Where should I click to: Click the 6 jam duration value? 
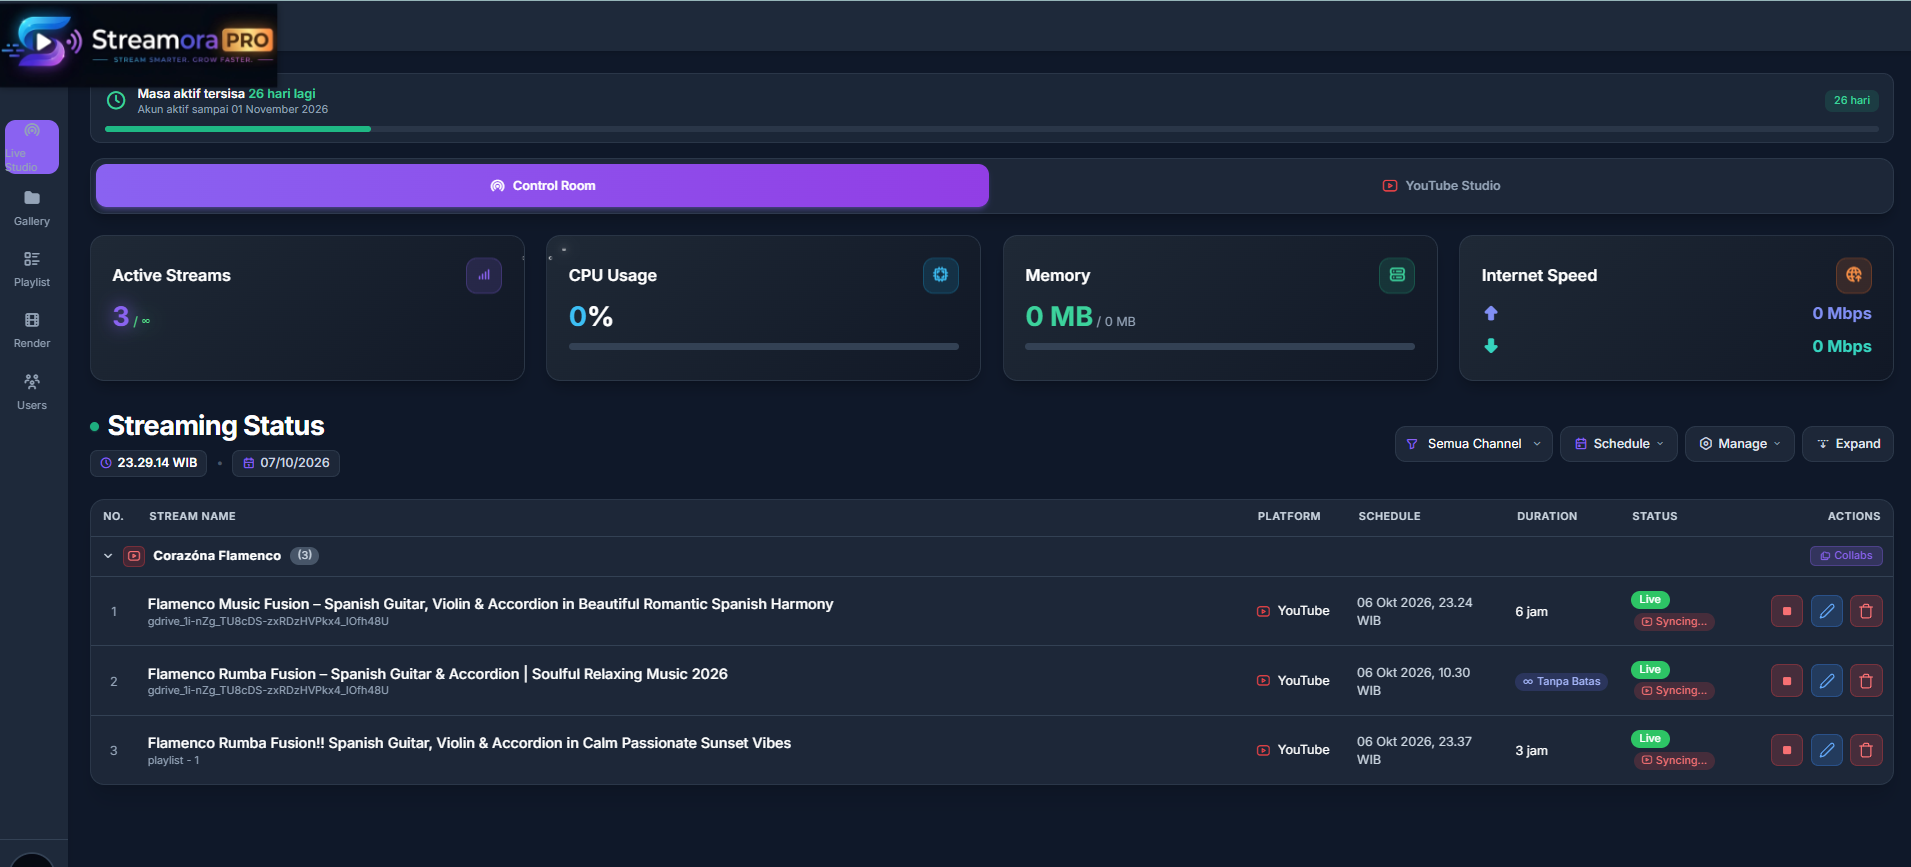coord(1531,612)
